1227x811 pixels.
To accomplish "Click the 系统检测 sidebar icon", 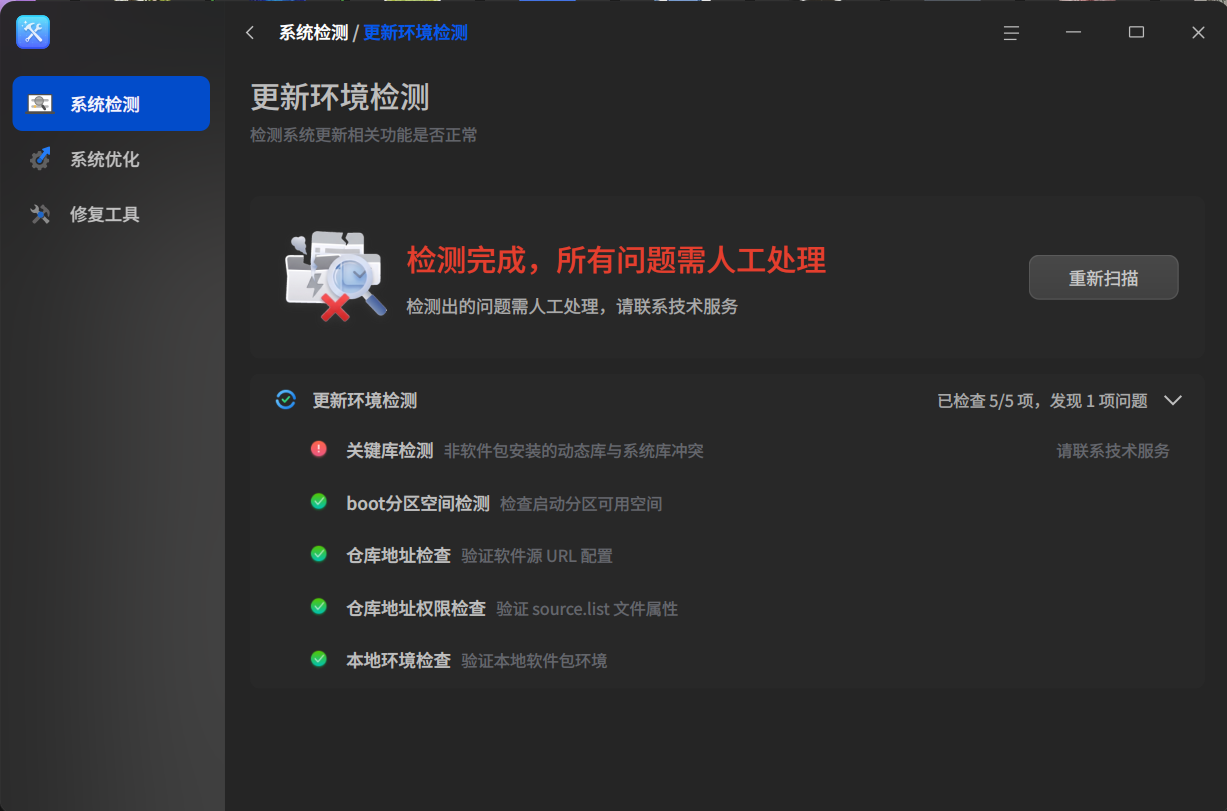I will [x=40, y=104].
